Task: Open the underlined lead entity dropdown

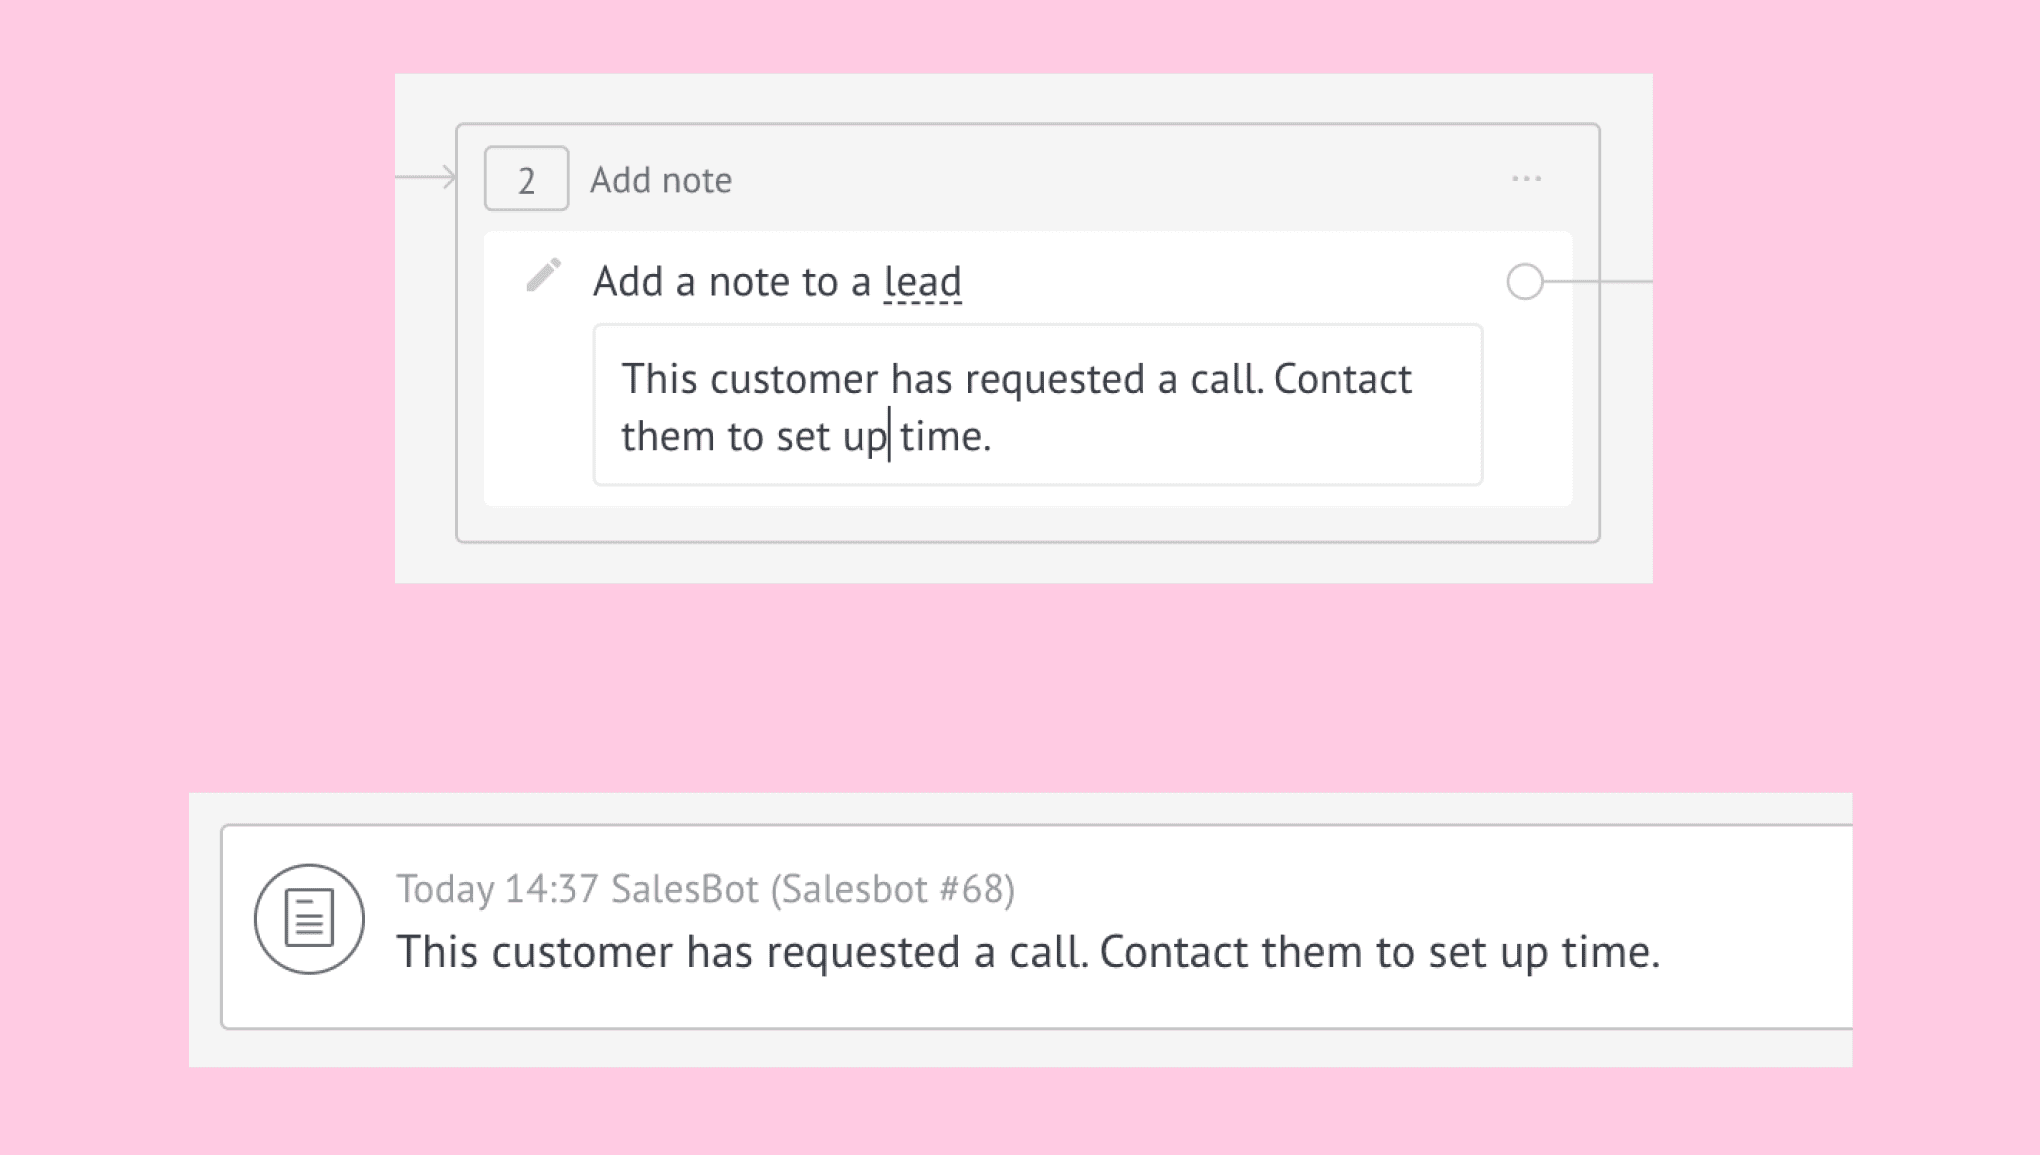Action: (922, 281)
